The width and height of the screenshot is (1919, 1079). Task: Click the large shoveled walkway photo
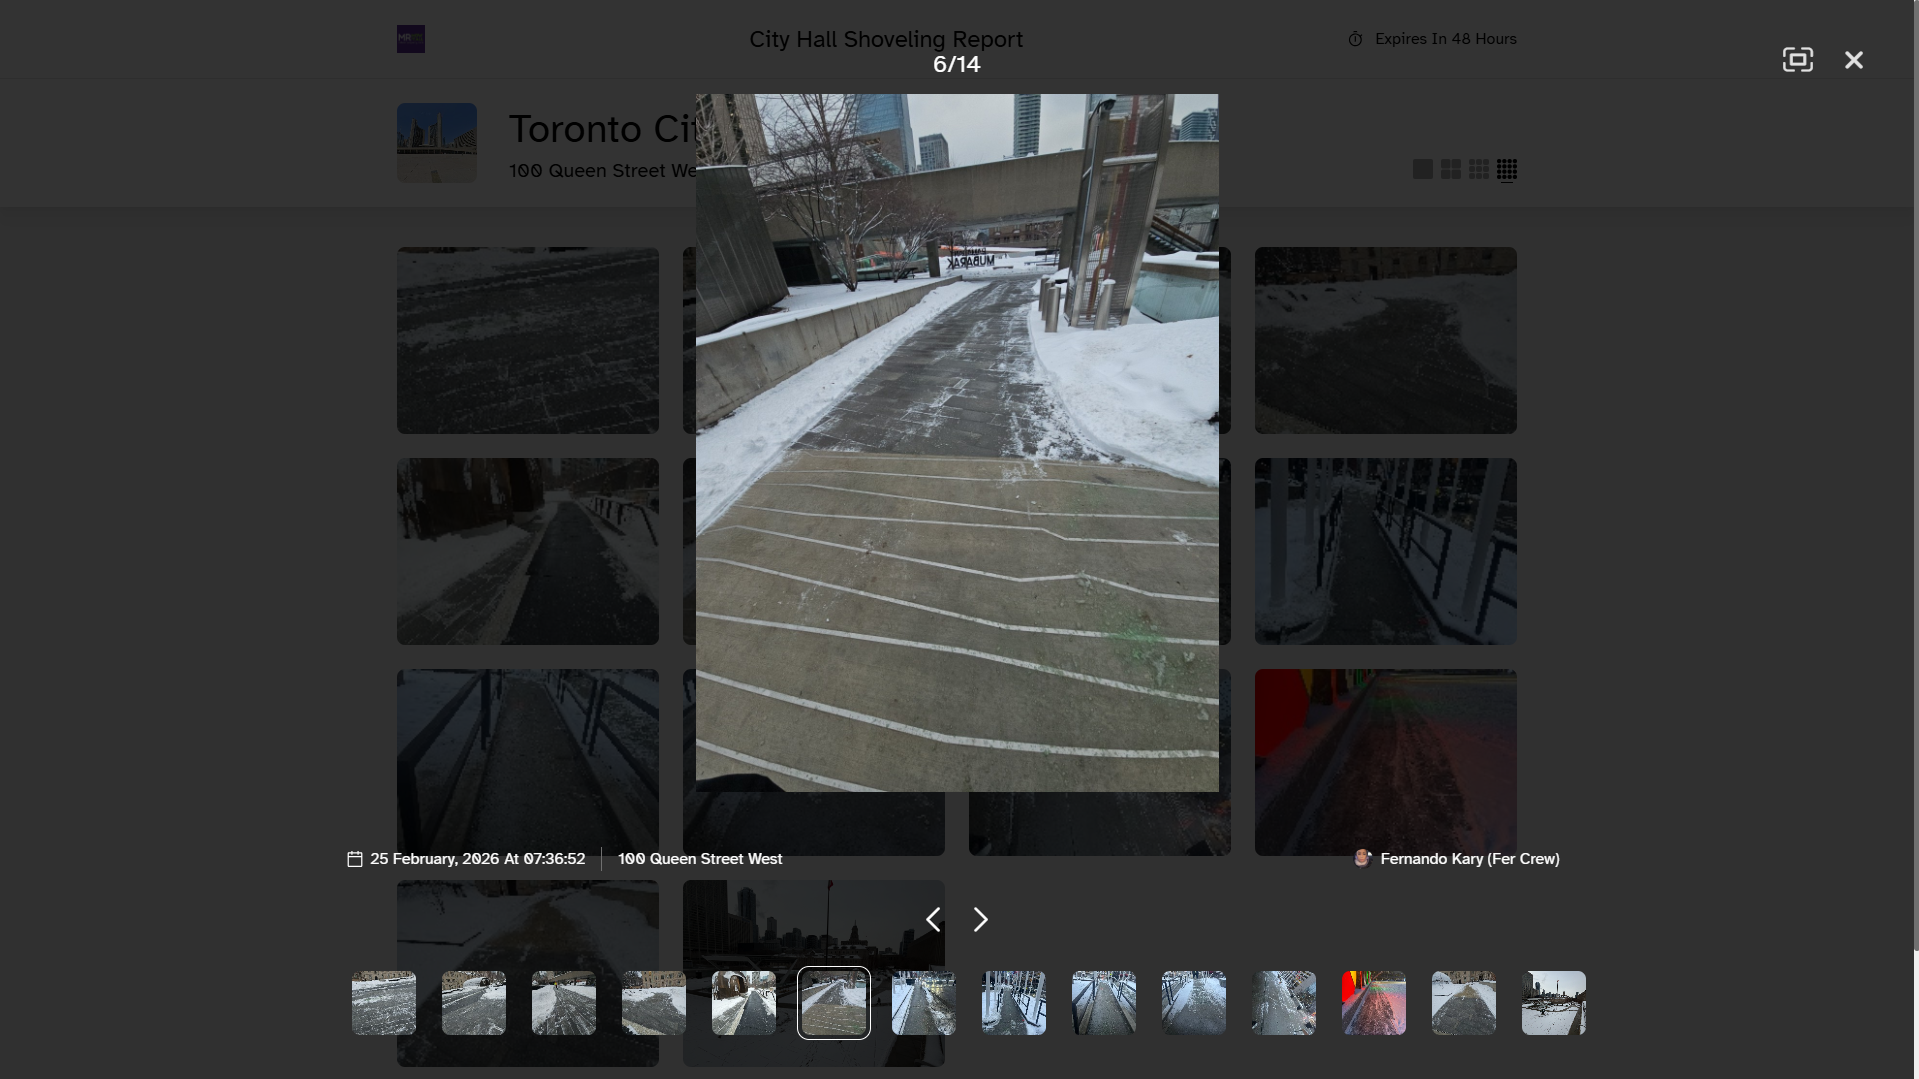pos(957,443)
